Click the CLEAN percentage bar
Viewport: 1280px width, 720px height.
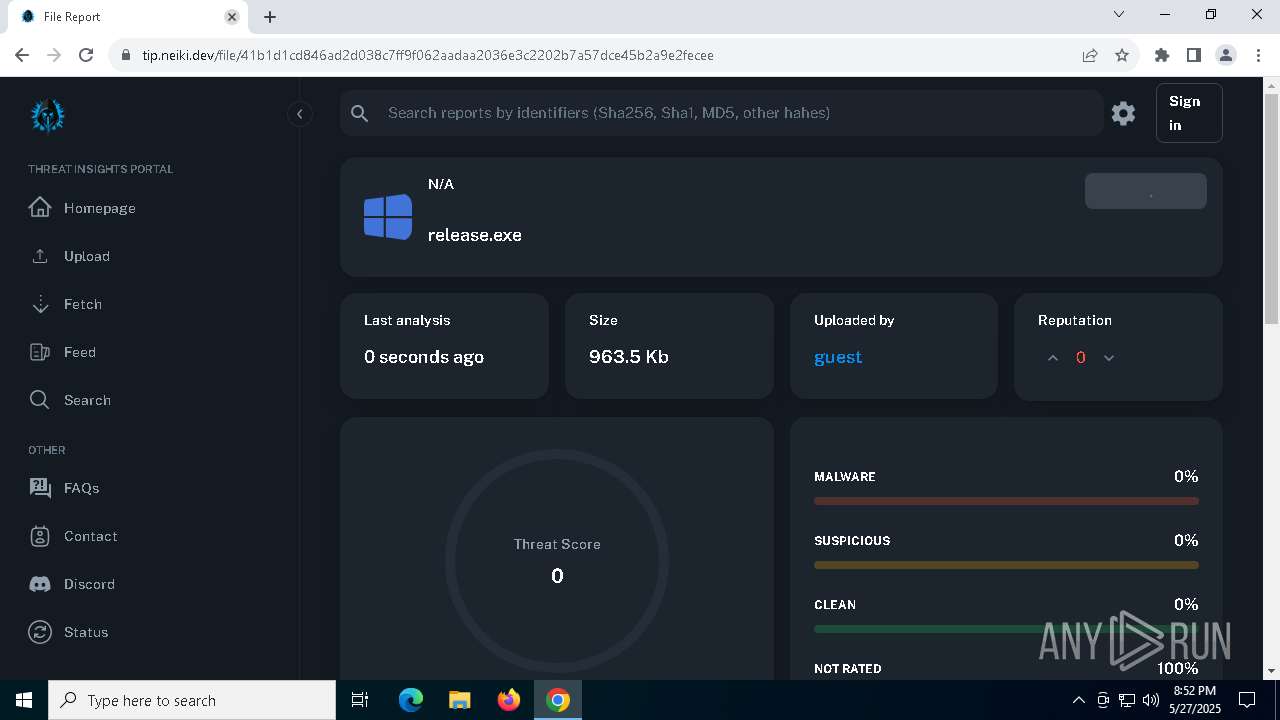[x=1006, y=629]
